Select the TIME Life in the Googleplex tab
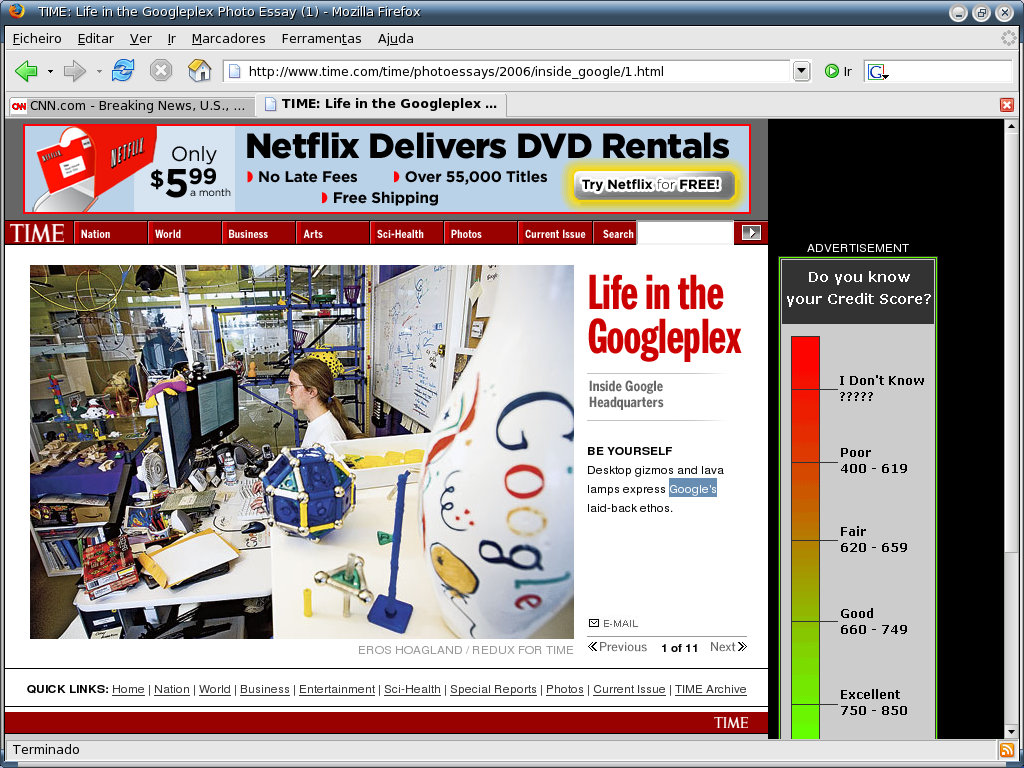This screenshot has height=768, width=1024. click(381, 104)
